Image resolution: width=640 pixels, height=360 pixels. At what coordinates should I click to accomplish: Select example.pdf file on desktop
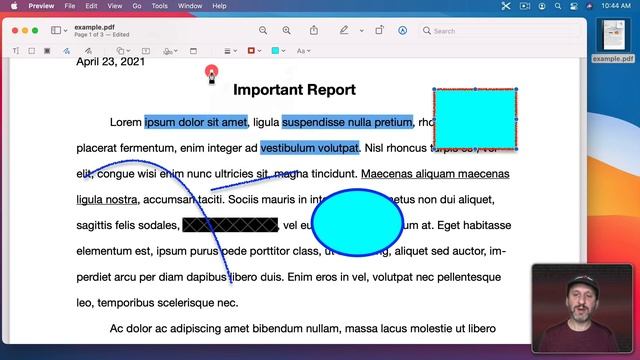point(613,40)
